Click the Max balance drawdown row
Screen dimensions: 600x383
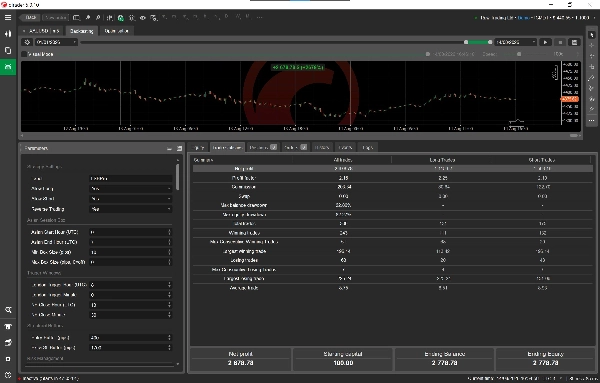coord(393,205)
